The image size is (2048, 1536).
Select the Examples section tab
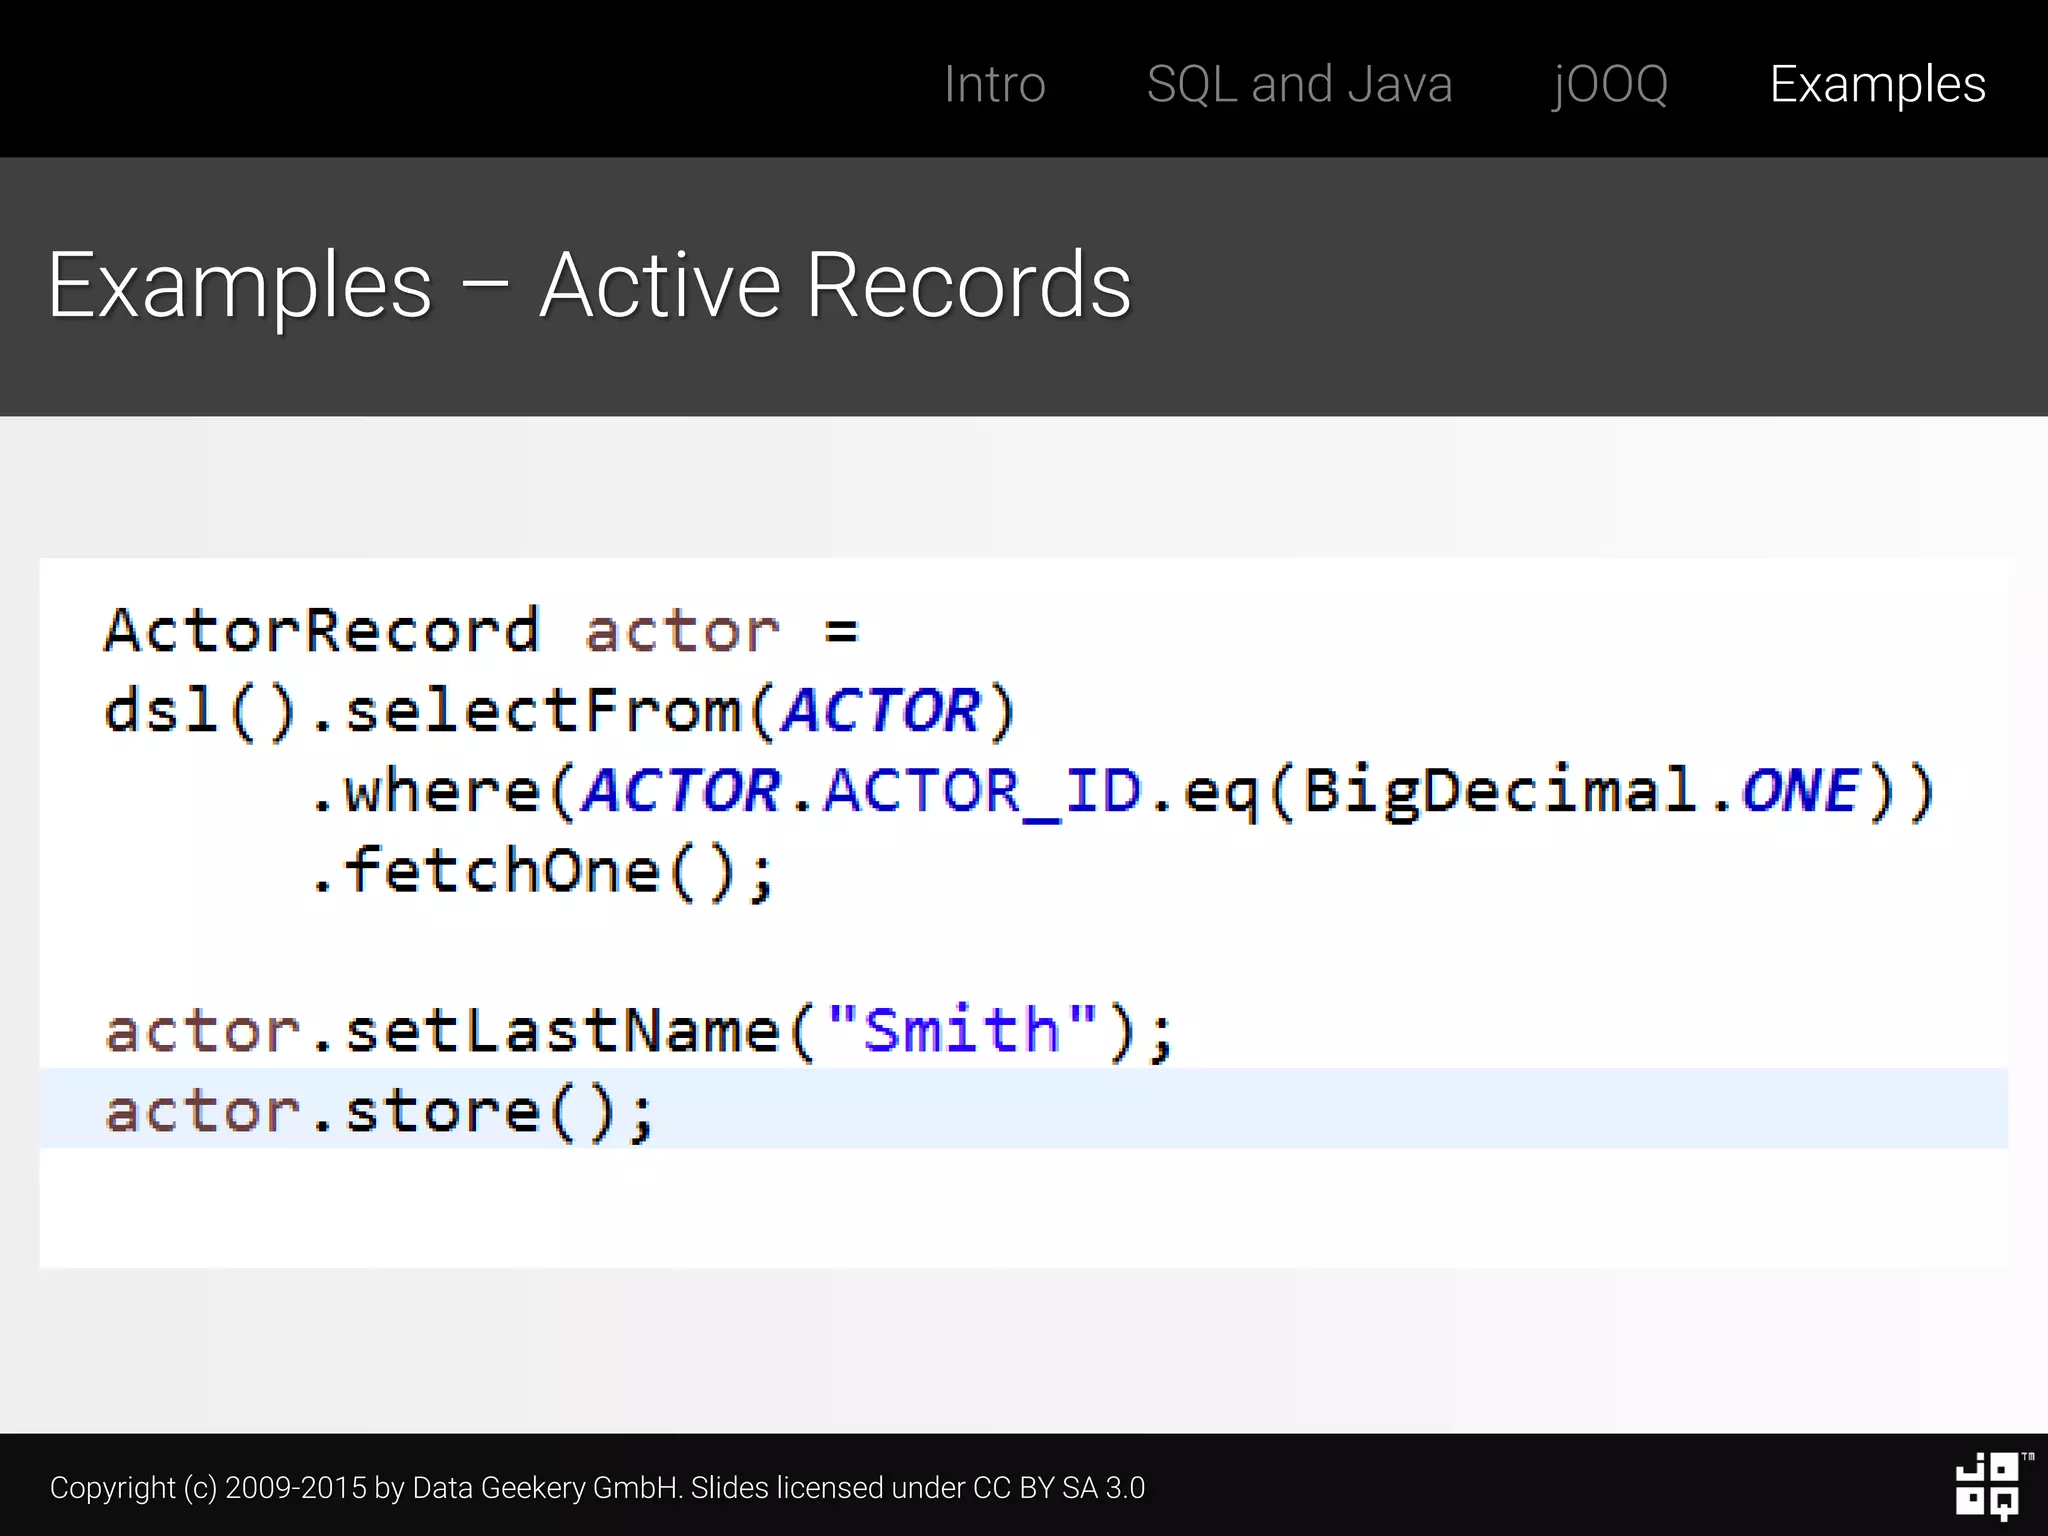[1877, 84]
